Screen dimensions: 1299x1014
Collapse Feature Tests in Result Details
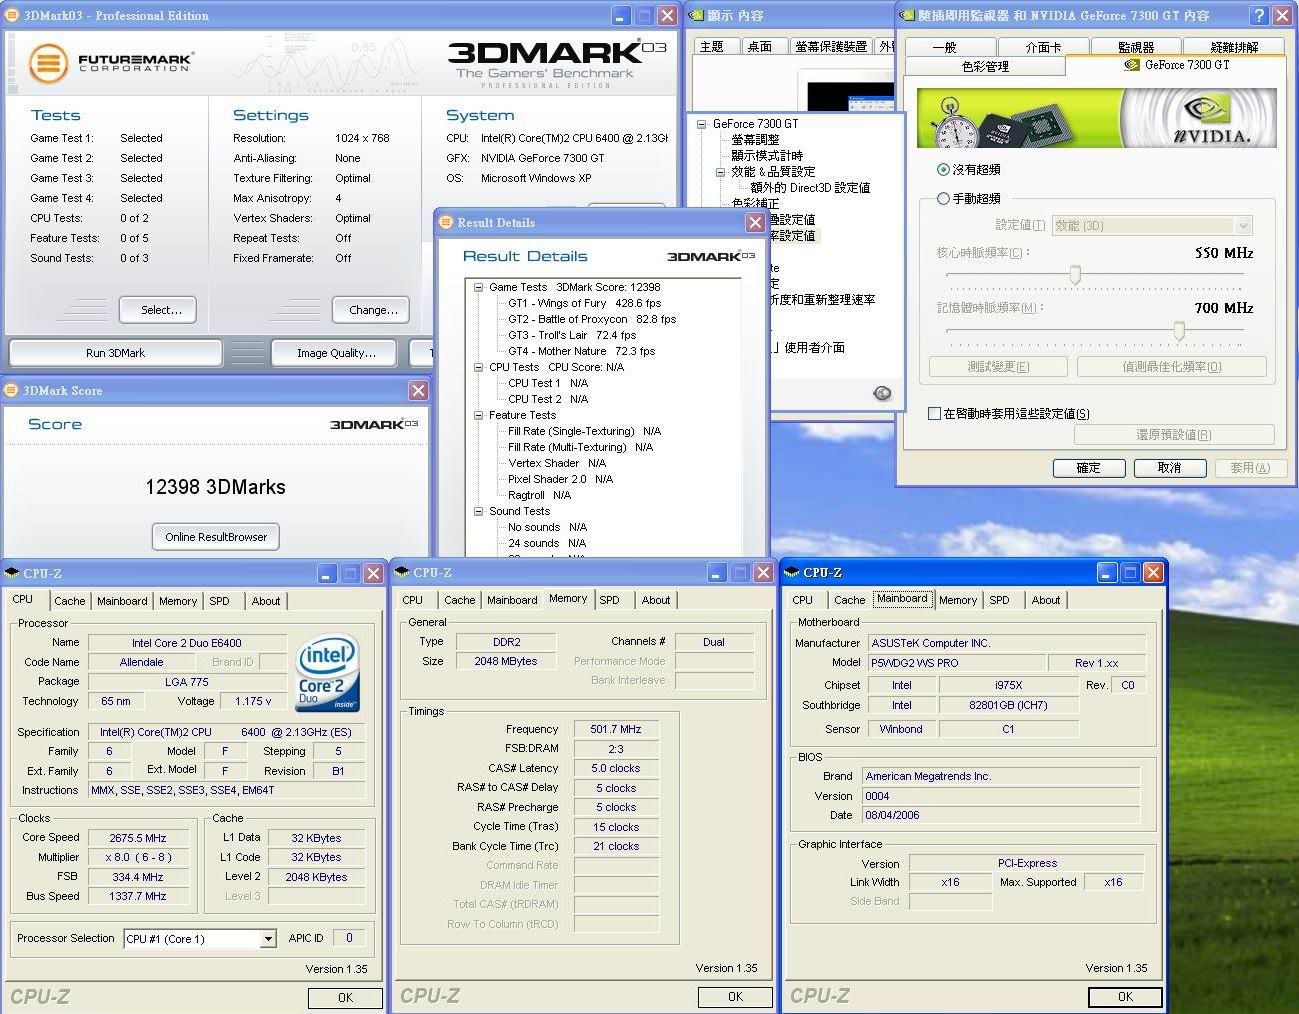tap(479, 415)
